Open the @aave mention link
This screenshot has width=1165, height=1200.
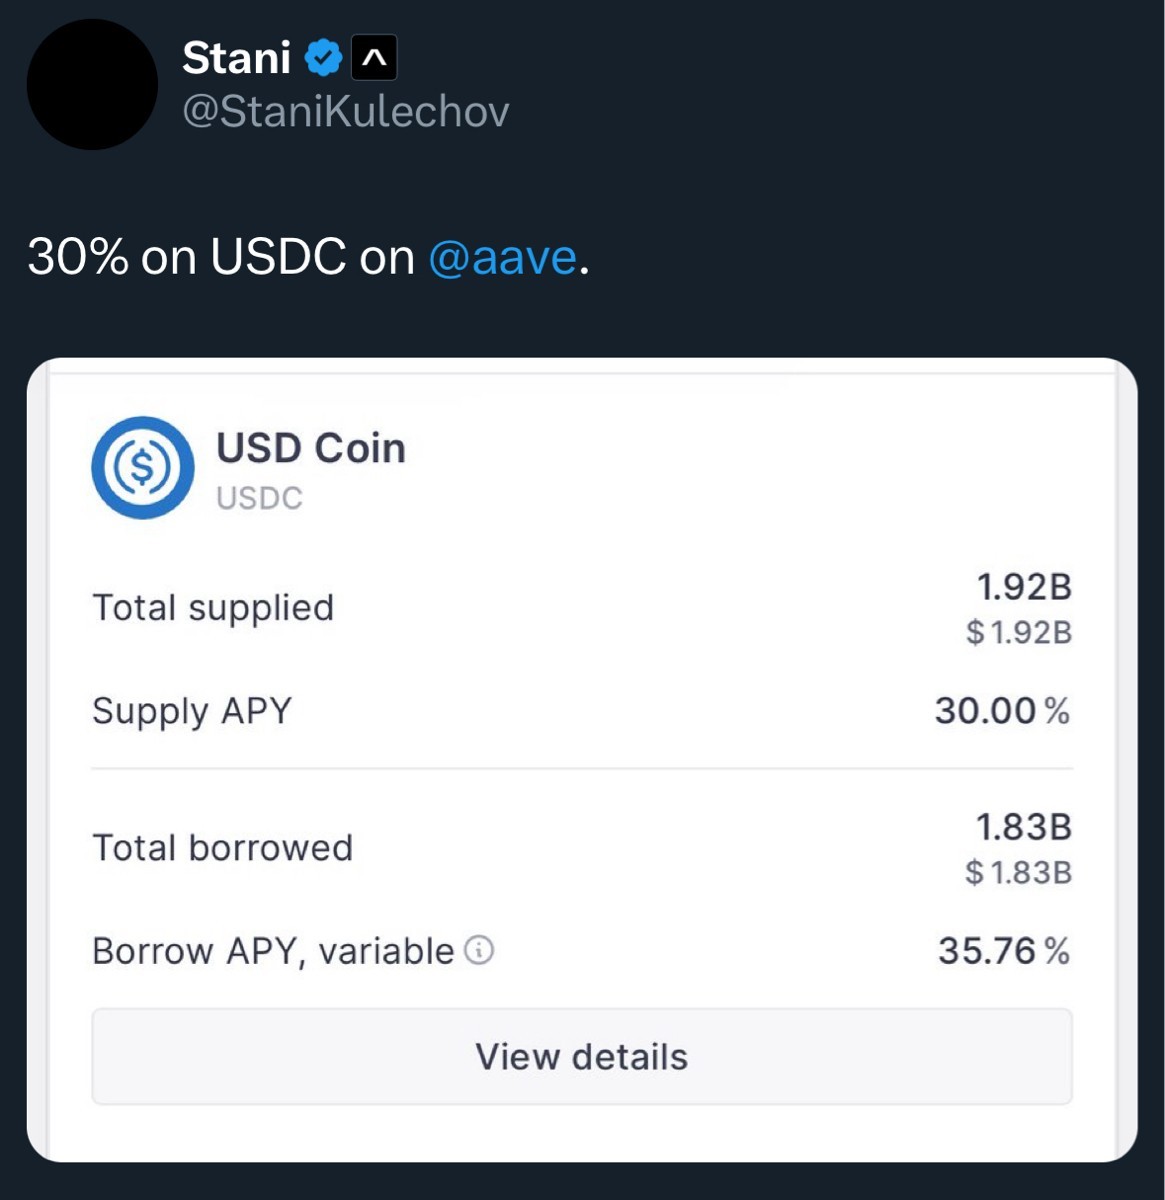pos(502,257)
